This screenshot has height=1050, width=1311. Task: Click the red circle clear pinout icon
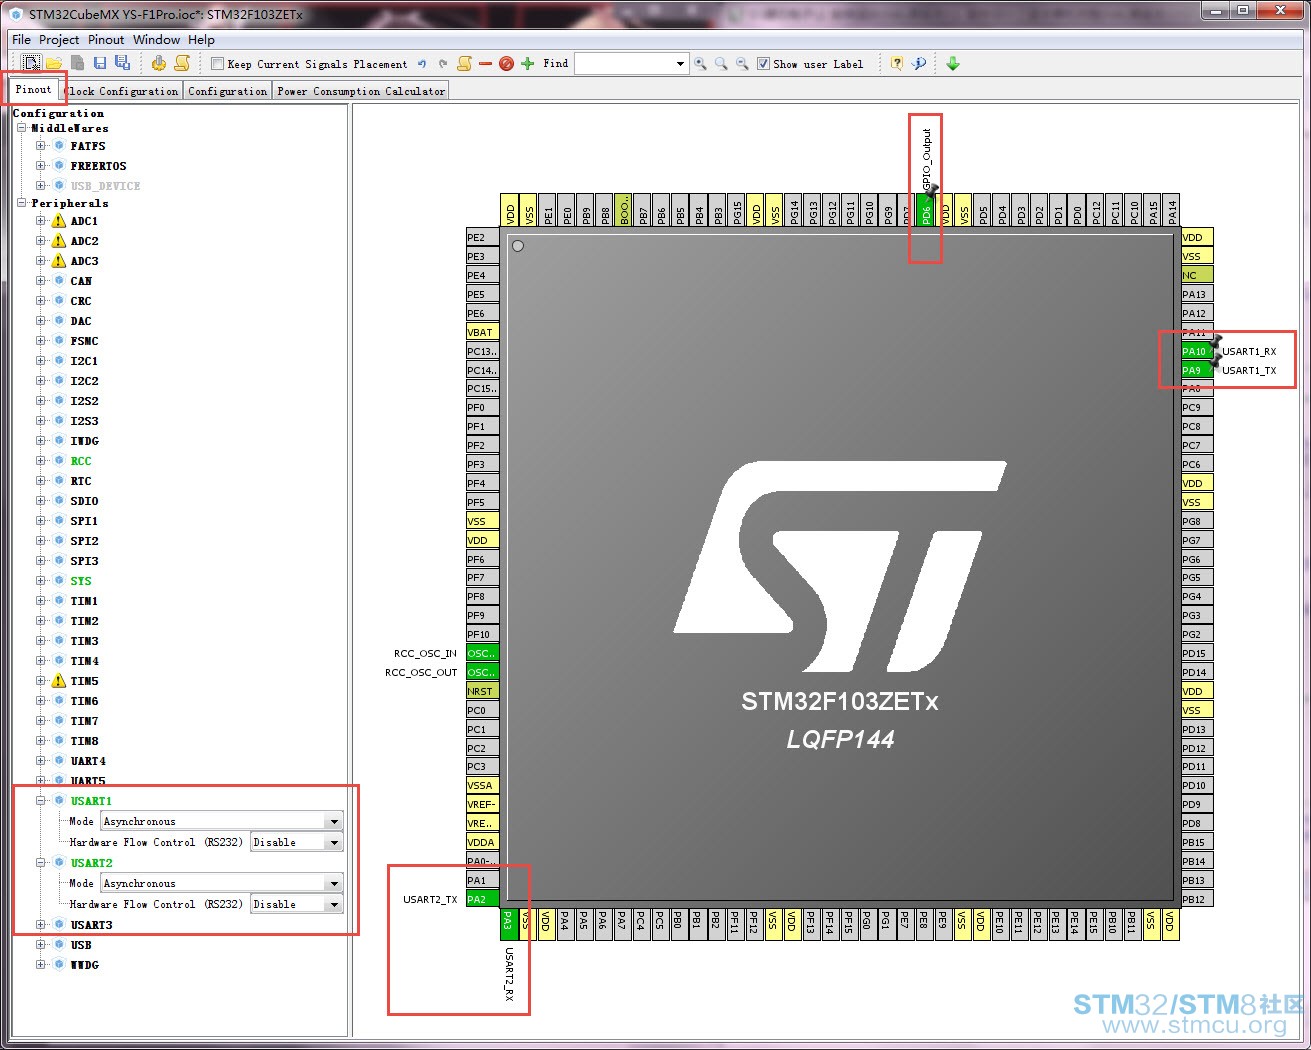[506, 64]
